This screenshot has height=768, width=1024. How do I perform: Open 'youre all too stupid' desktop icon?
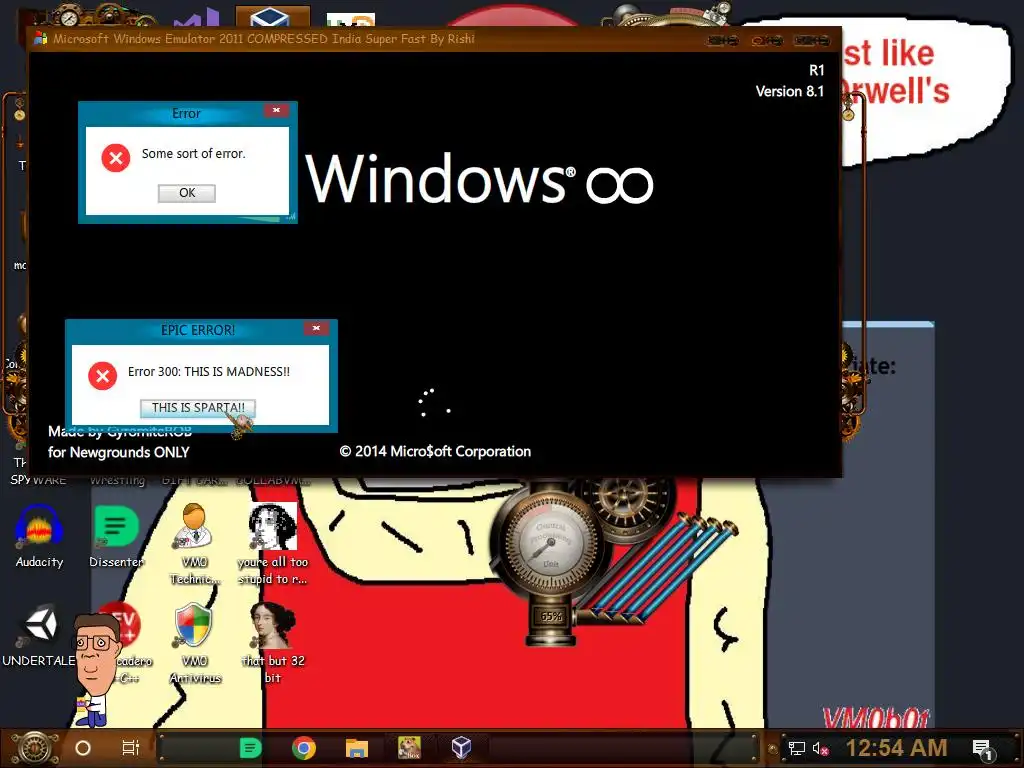click(272, 543)
